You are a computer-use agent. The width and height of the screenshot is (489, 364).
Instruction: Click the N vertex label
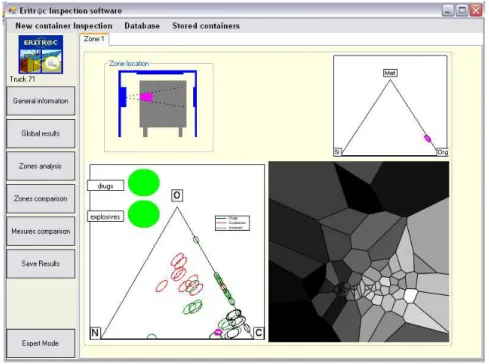(x=95, y=333)
